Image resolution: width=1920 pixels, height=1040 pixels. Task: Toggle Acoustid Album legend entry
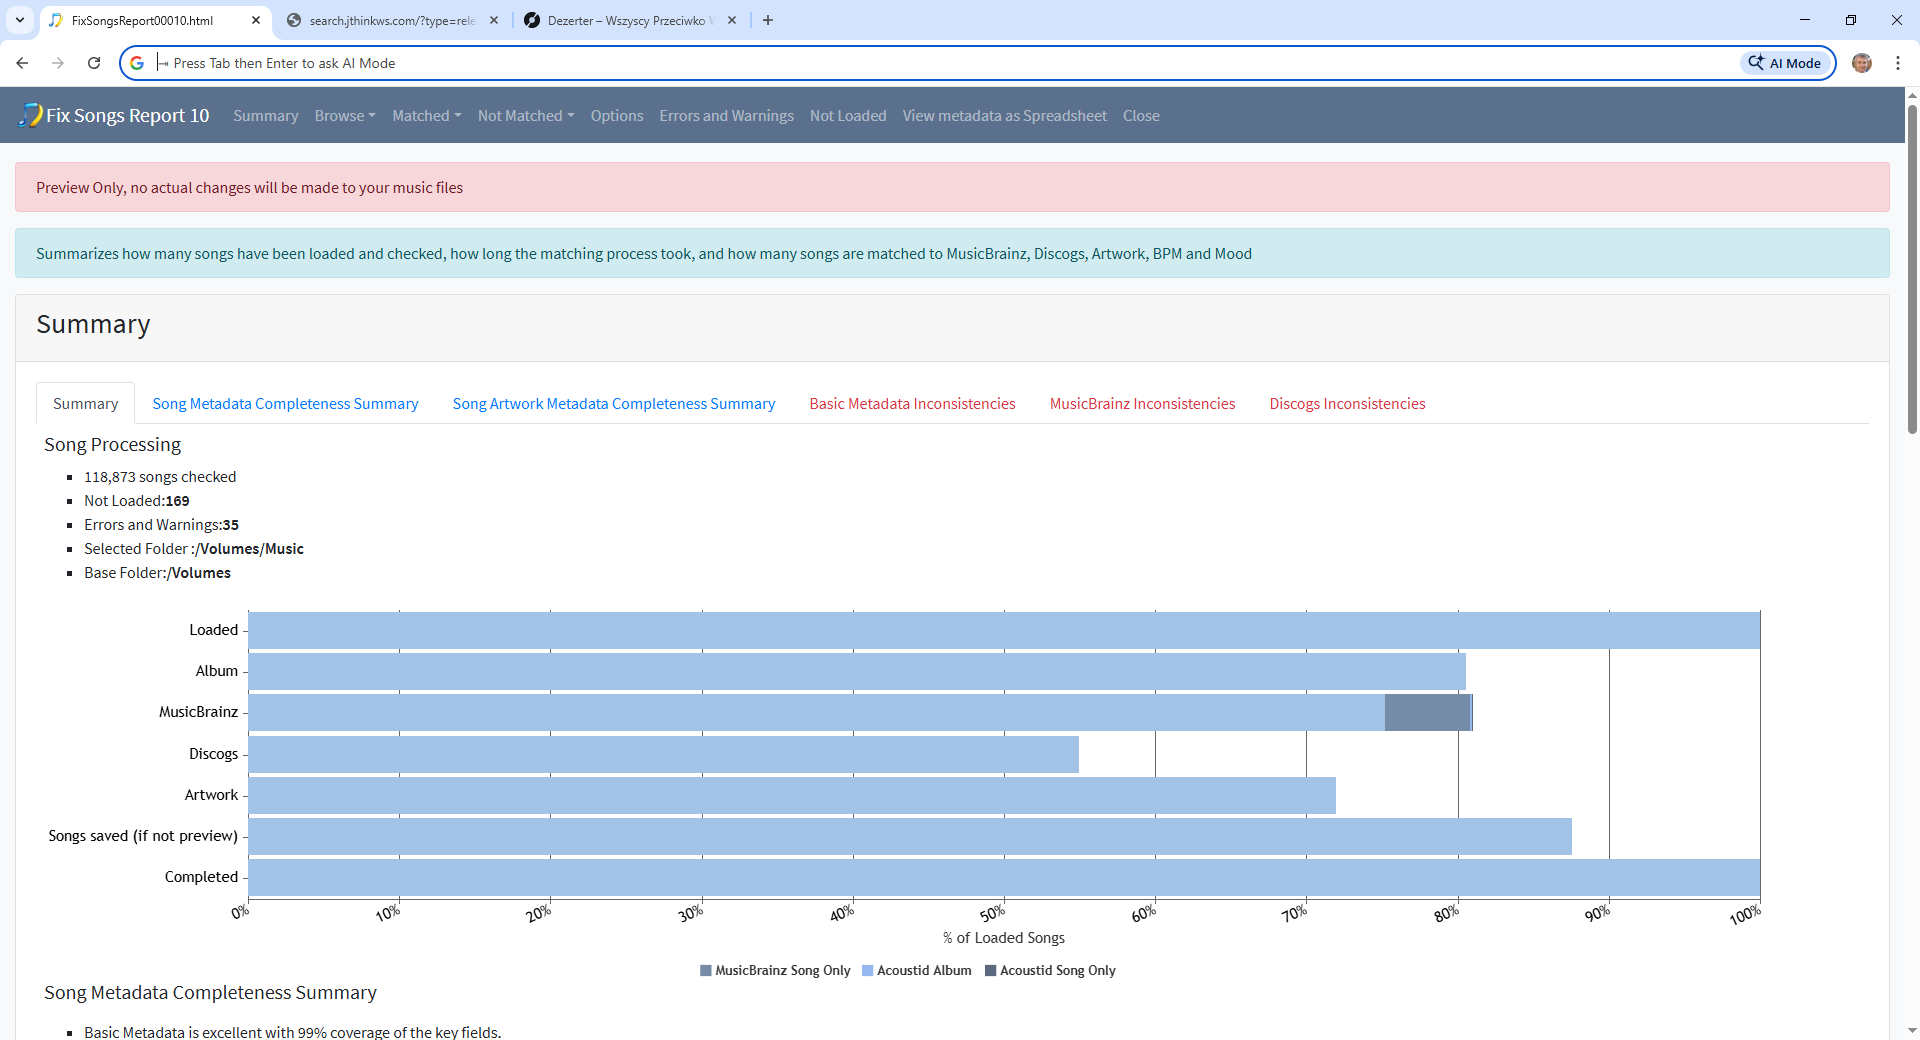[916, 970]
